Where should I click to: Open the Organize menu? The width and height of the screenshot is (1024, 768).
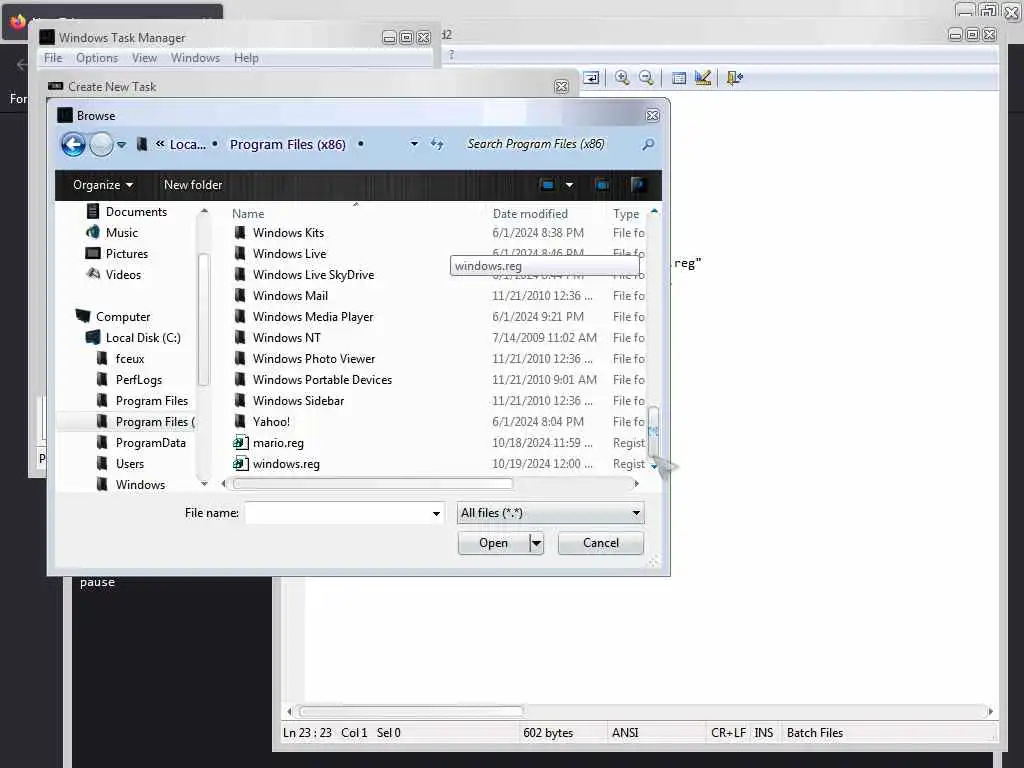pos(103,185)
